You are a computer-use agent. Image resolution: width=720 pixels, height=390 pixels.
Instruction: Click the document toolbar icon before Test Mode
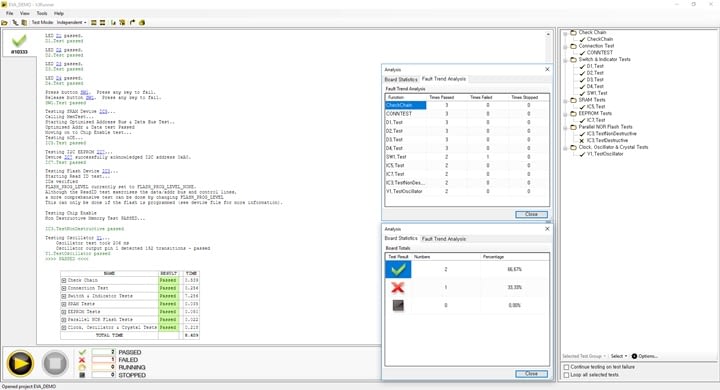coord(24,23)
